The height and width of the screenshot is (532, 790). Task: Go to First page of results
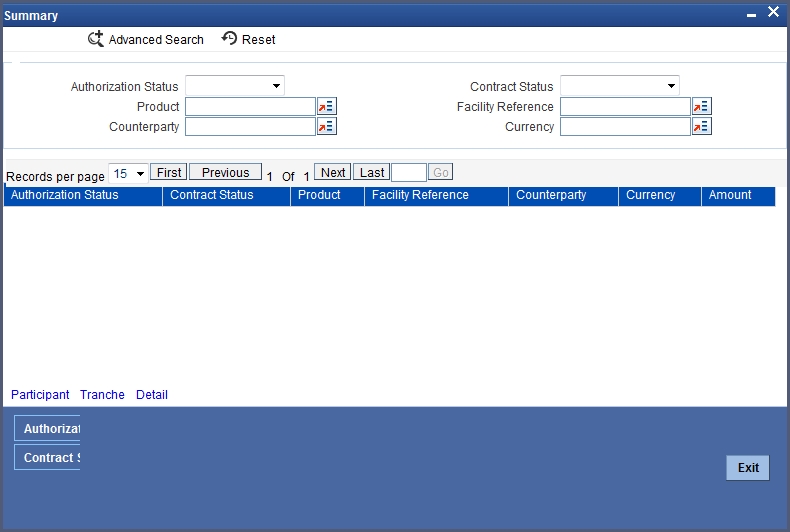tap(169, 172)
